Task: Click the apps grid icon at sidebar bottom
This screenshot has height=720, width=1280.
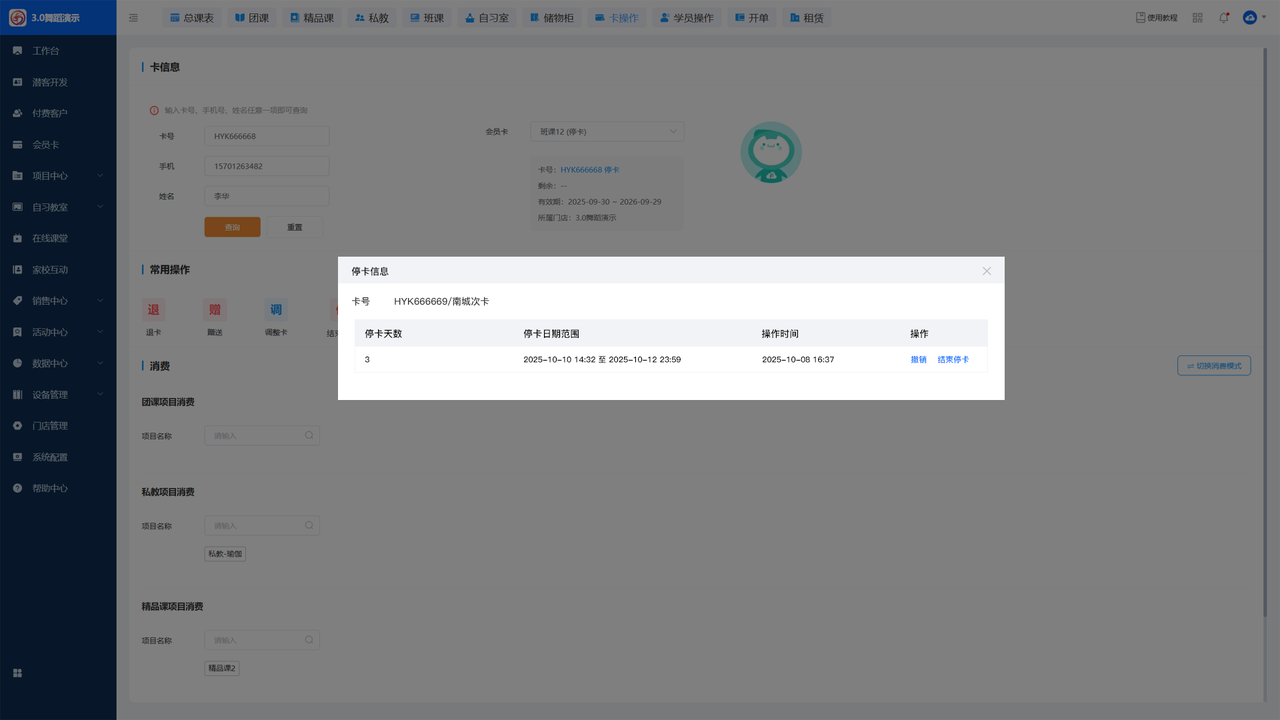Action: tap(17, 673)
